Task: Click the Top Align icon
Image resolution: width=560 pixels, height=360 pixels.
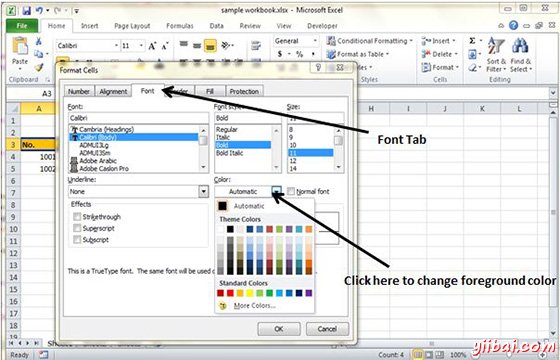Action: point(184,45)
